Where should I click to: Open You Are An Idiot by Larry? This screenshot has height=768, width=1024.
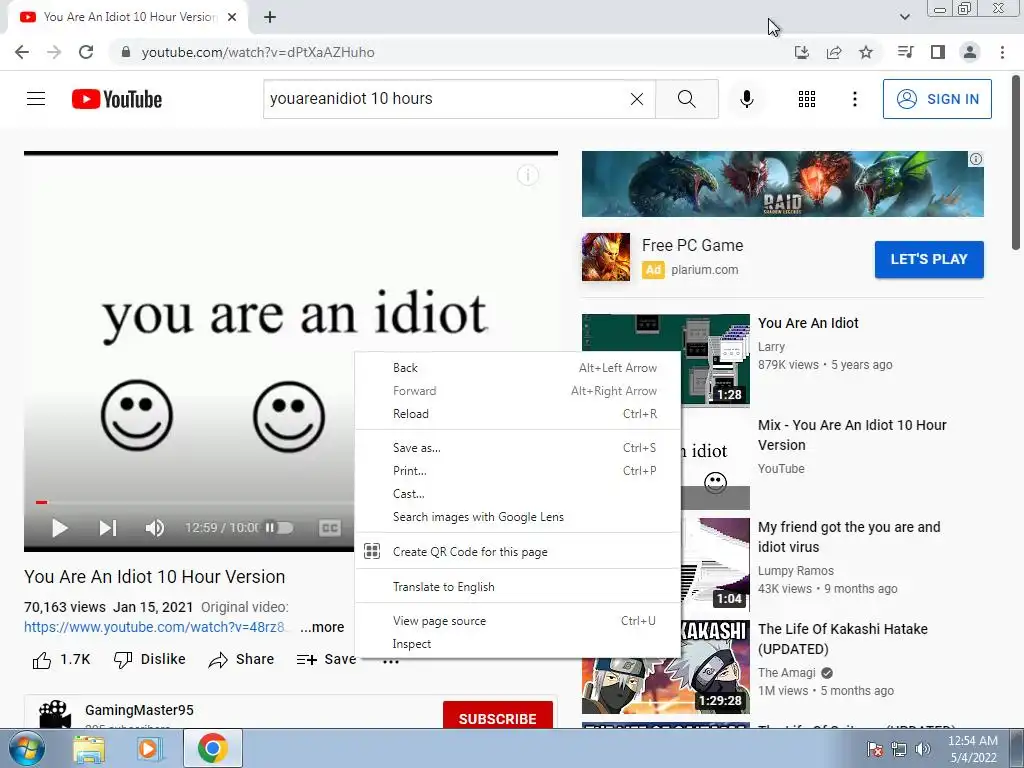(x=808, y=323)
